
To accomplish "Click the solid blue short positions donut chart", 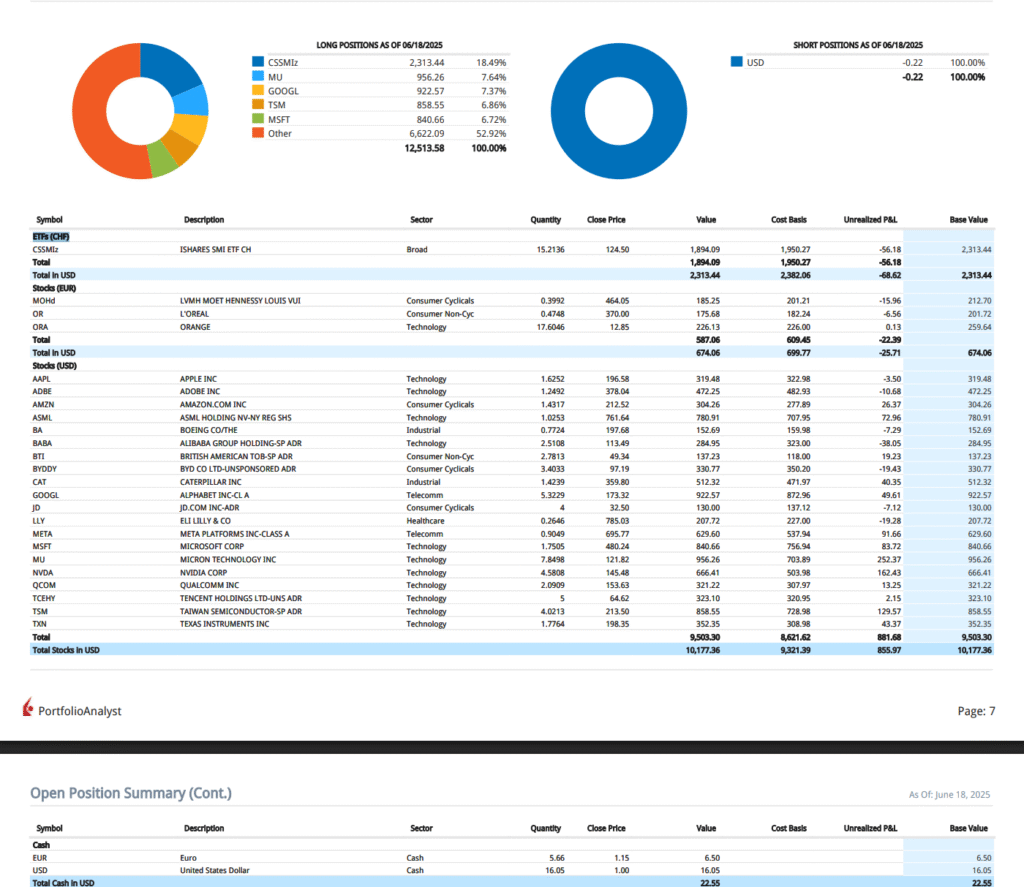I will click(x=618, y=111).
